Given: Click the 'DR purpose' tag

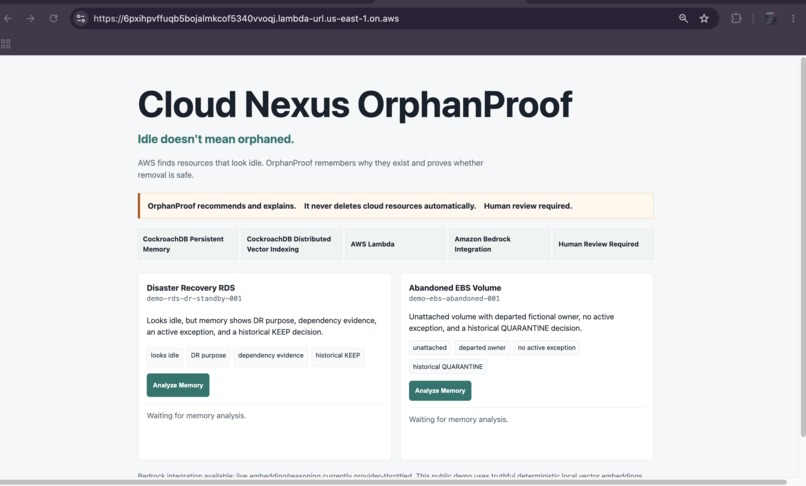Looking at the screenshot, I should [x=208, y=355].
